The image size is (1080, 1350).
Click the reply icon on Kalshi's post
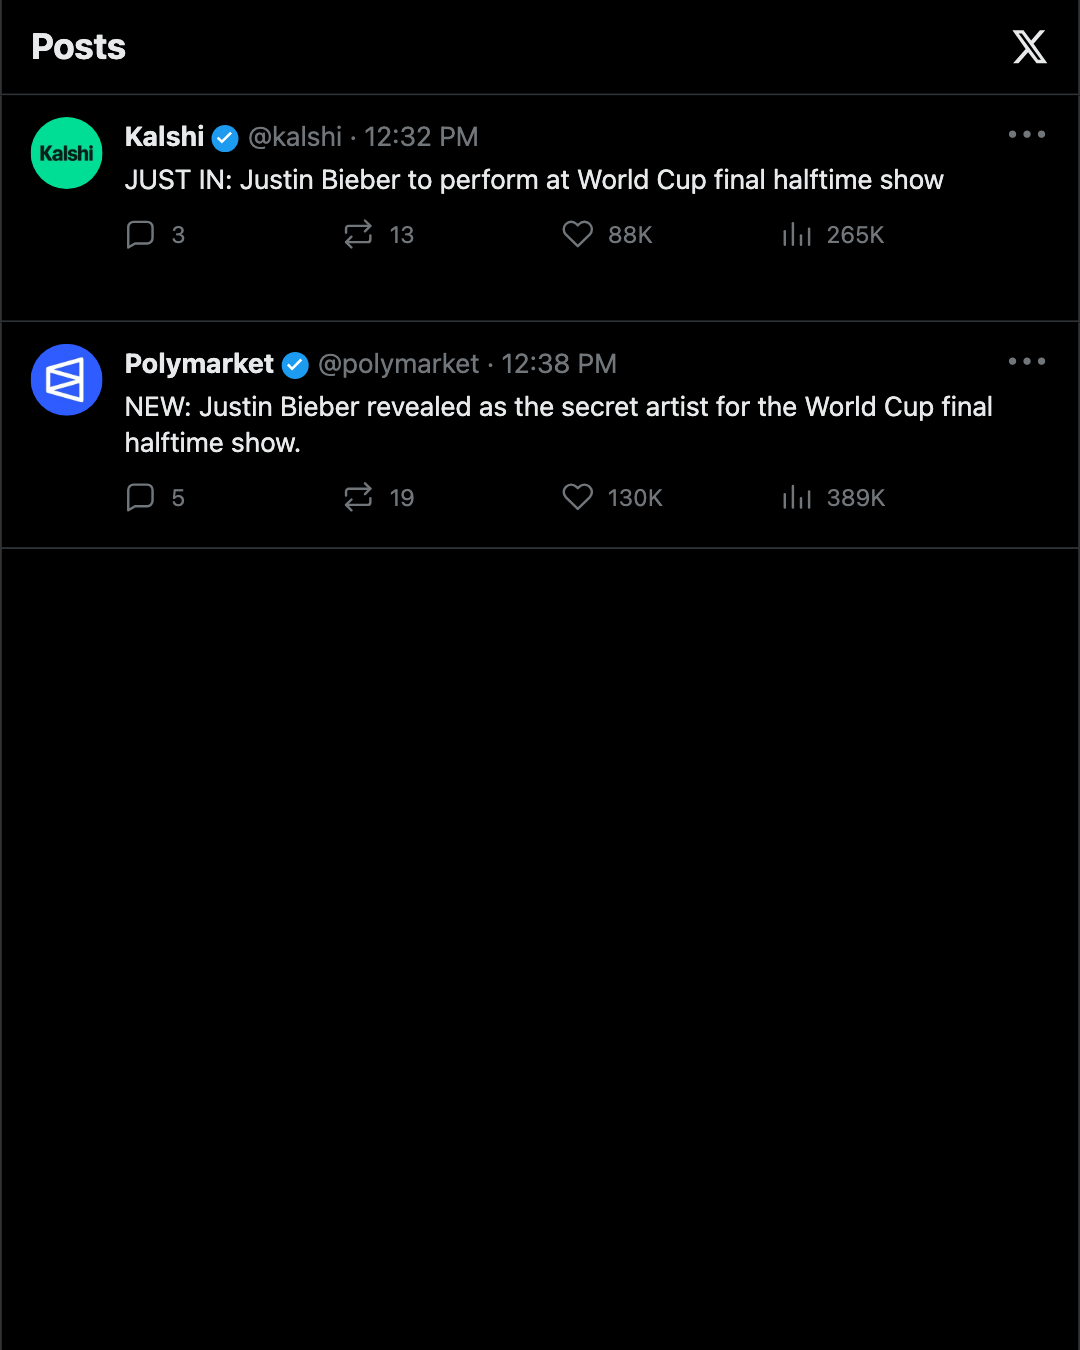(x=140, y=234)
